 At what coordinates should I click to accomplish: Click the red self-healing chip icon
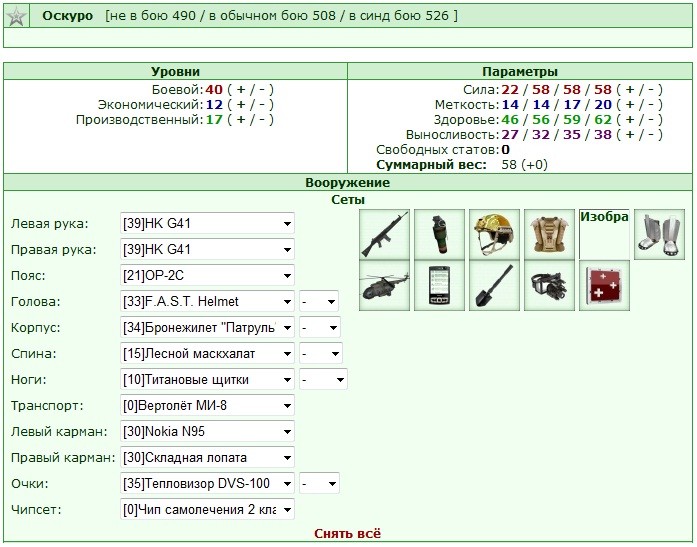point(604,286)
